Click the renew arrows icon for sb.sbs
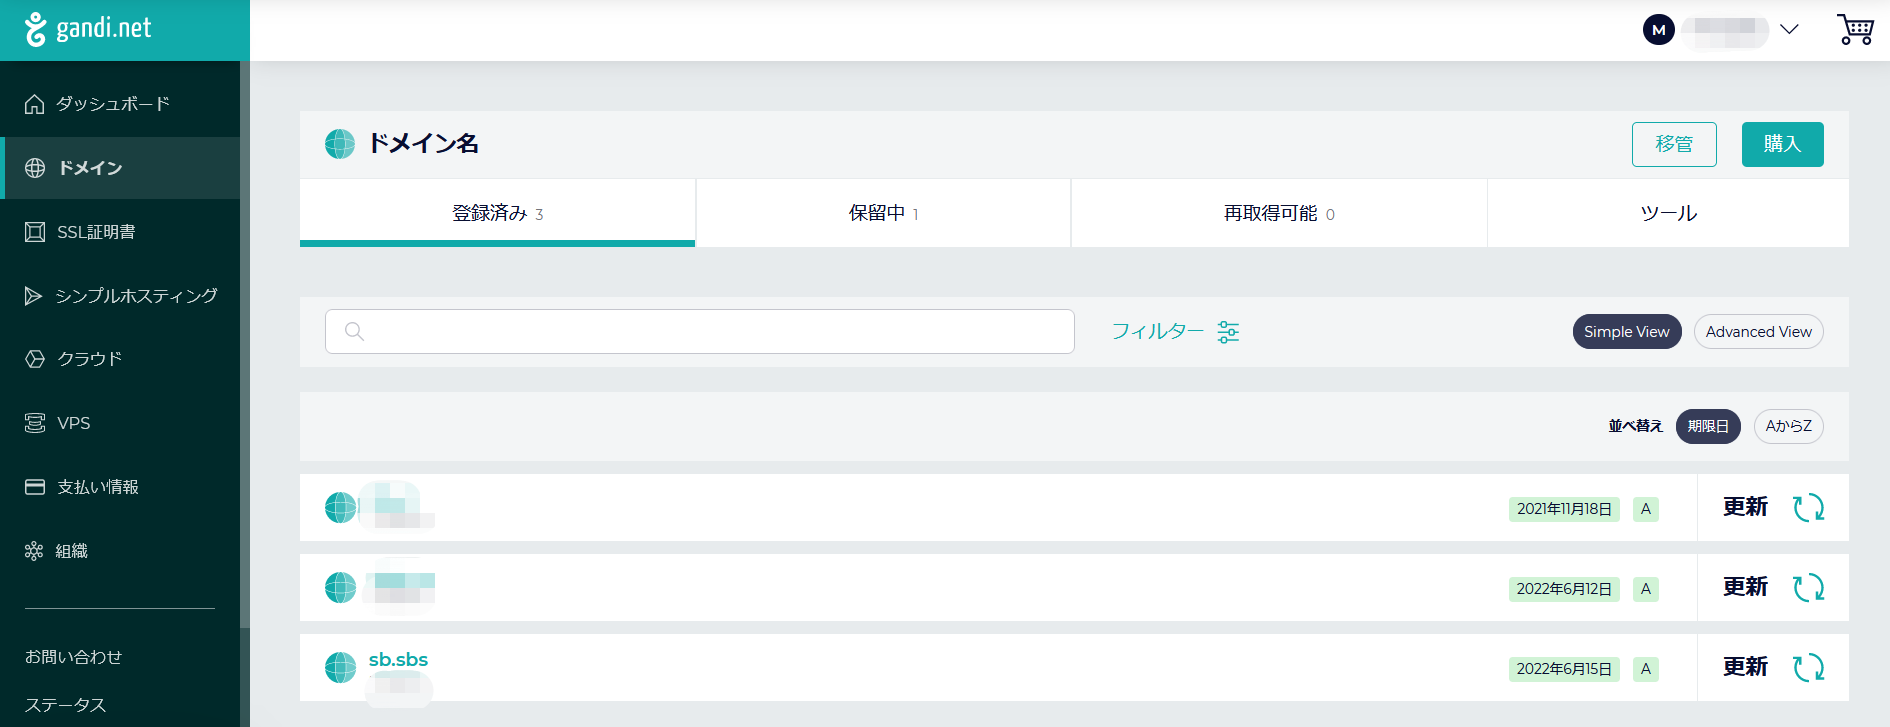The width and height of the screenshot is (1890, 727). point(1808,668)
